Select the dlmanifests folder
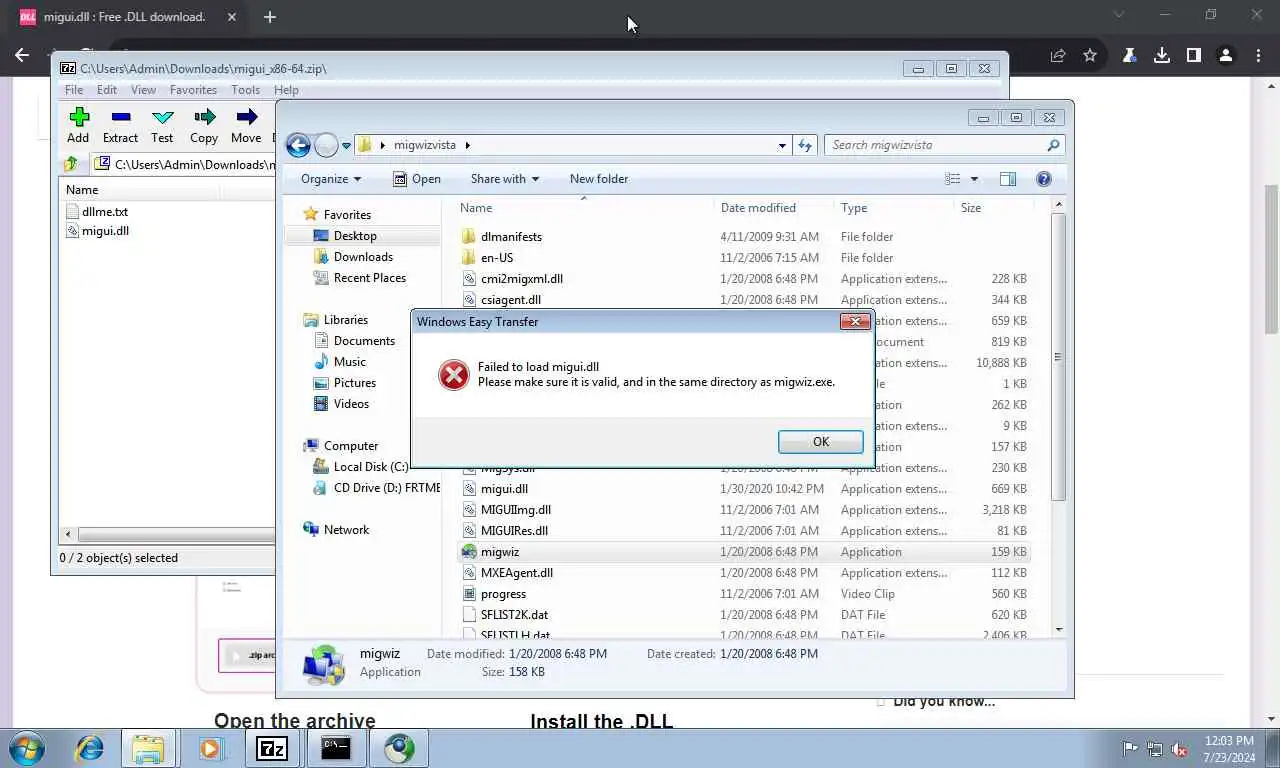1280x768 pixels. coord(511,237)
